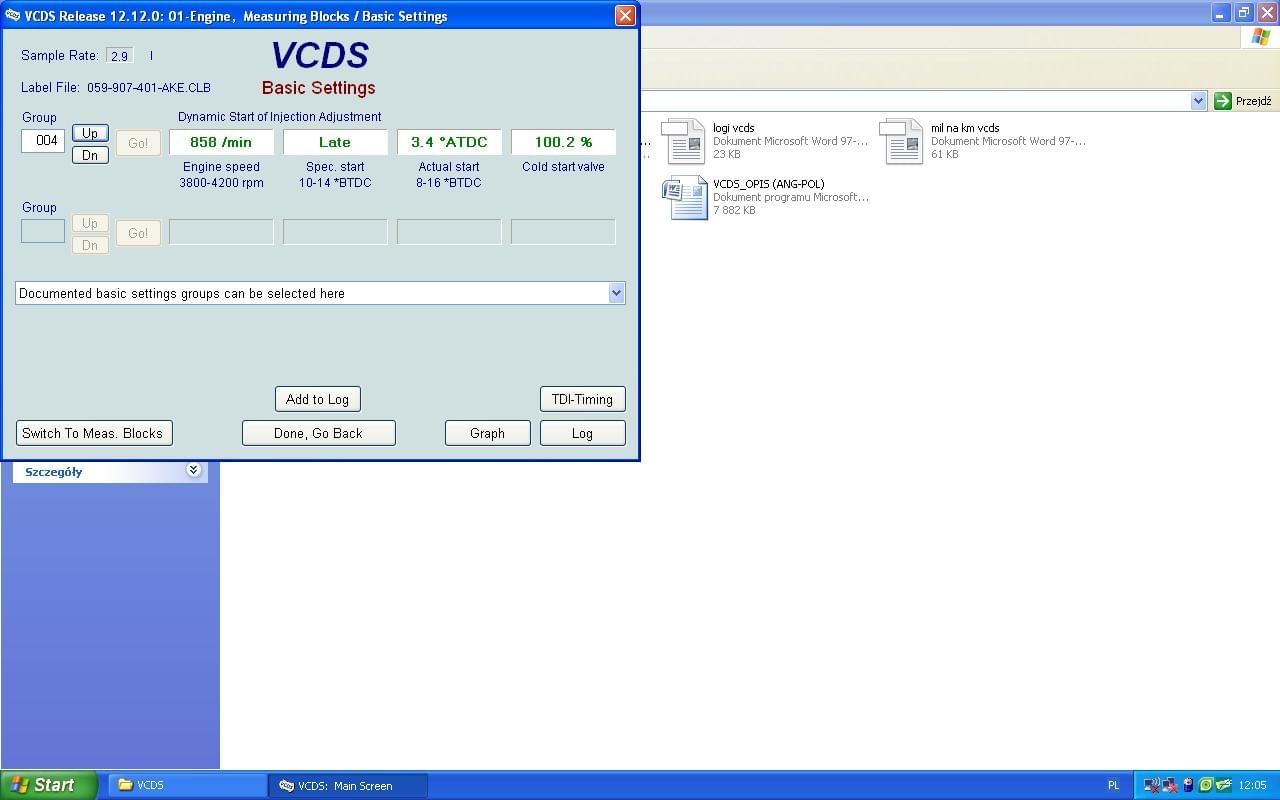
Task: Click the battery power icon in system tray
Action: click(1187, 785)
